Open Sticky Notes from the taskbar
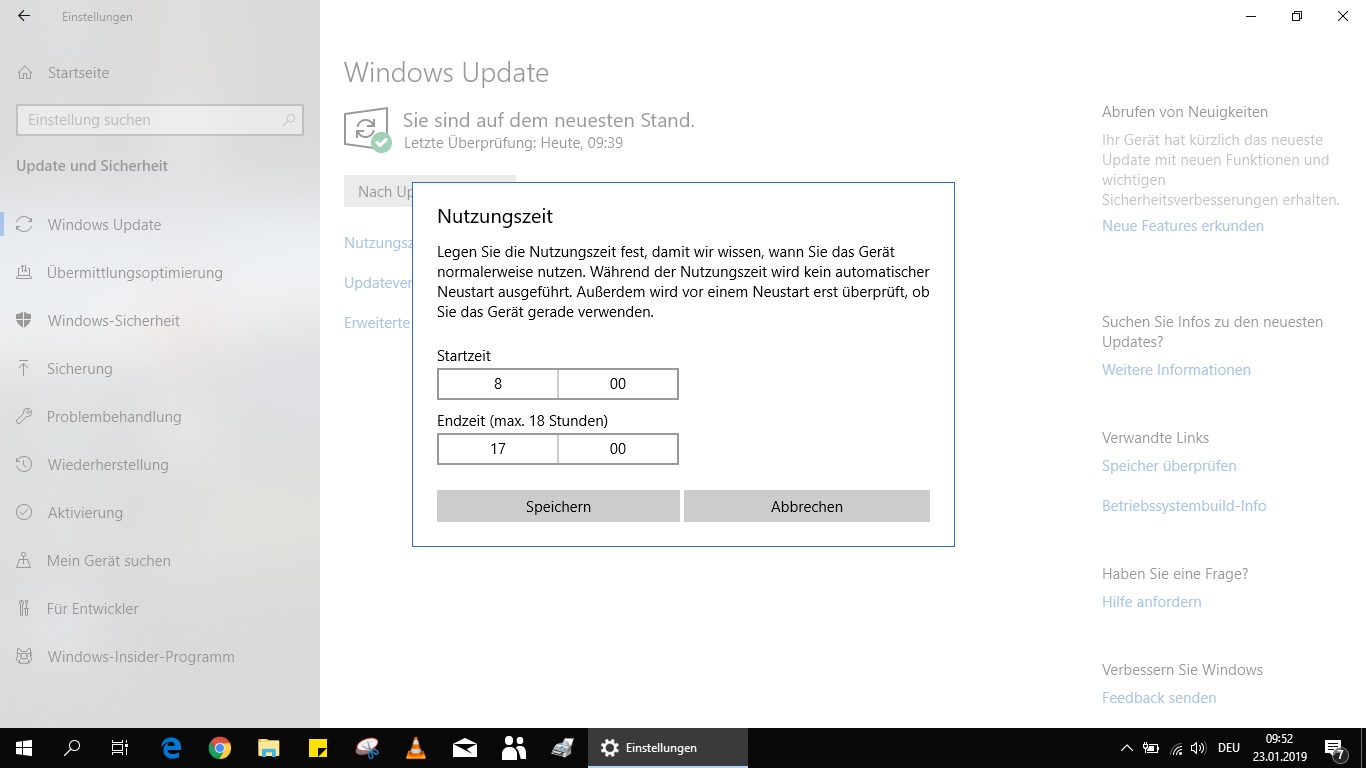This screenshot has width=1366, height=768. pyautogui.click(x=318, y=748)
